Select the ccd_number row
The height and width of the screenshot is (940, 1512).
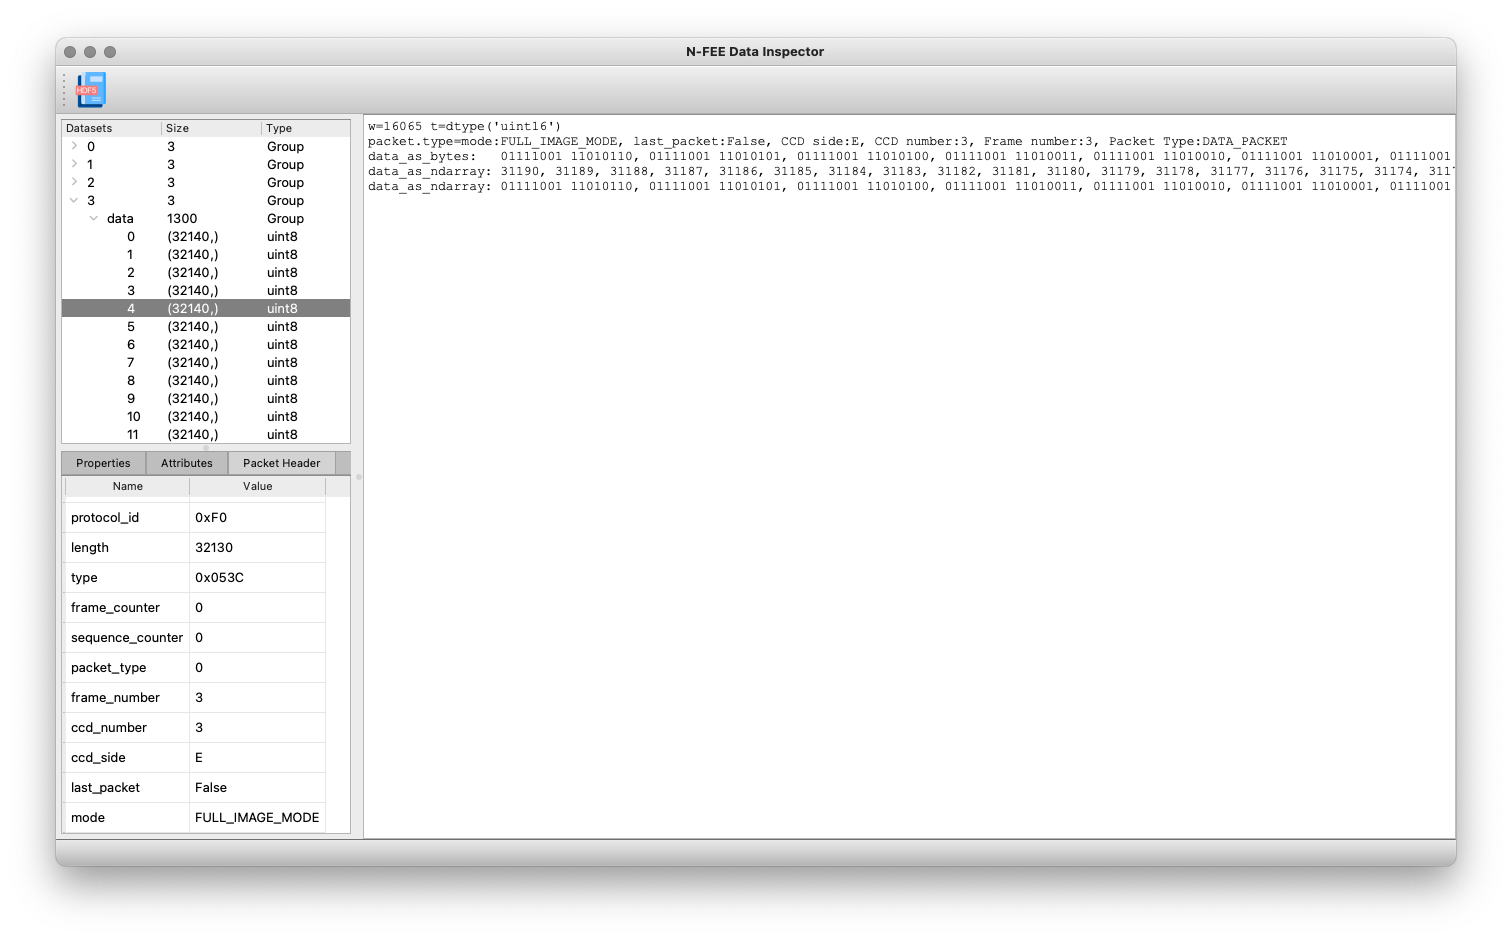pyautogui.click(x=195, y=727)
